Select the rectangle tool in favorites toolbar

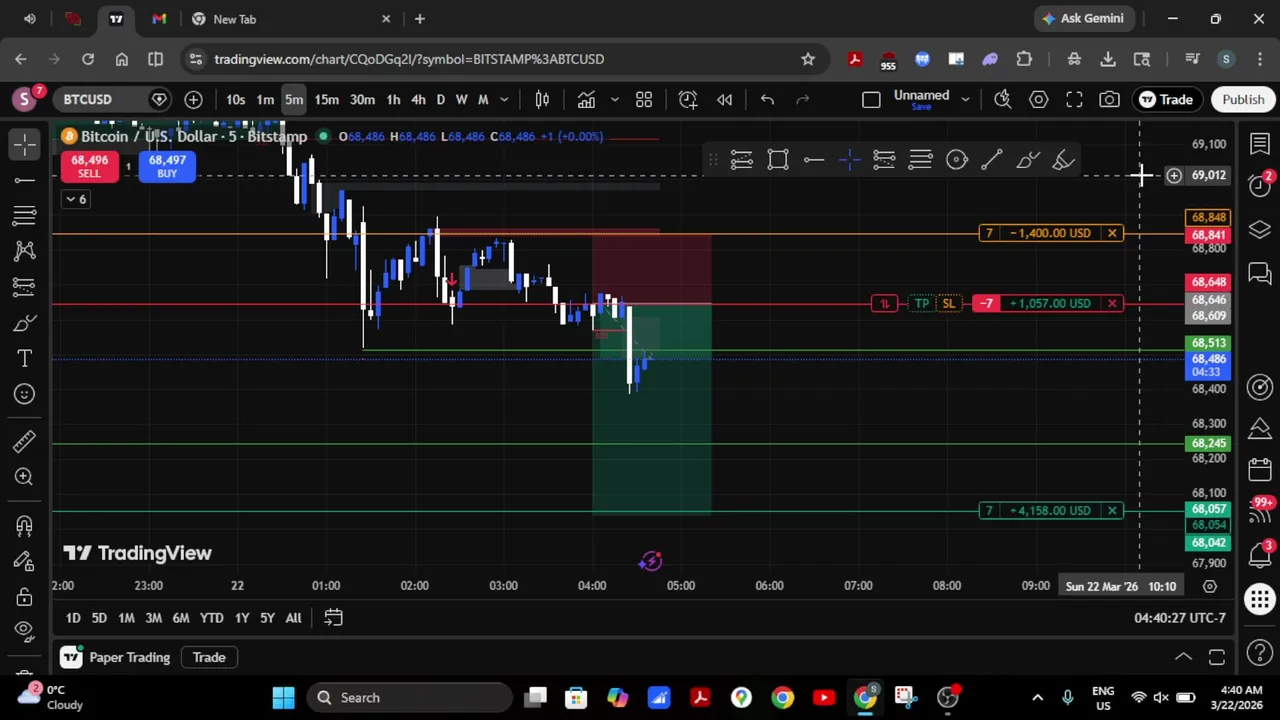(778, 160)
